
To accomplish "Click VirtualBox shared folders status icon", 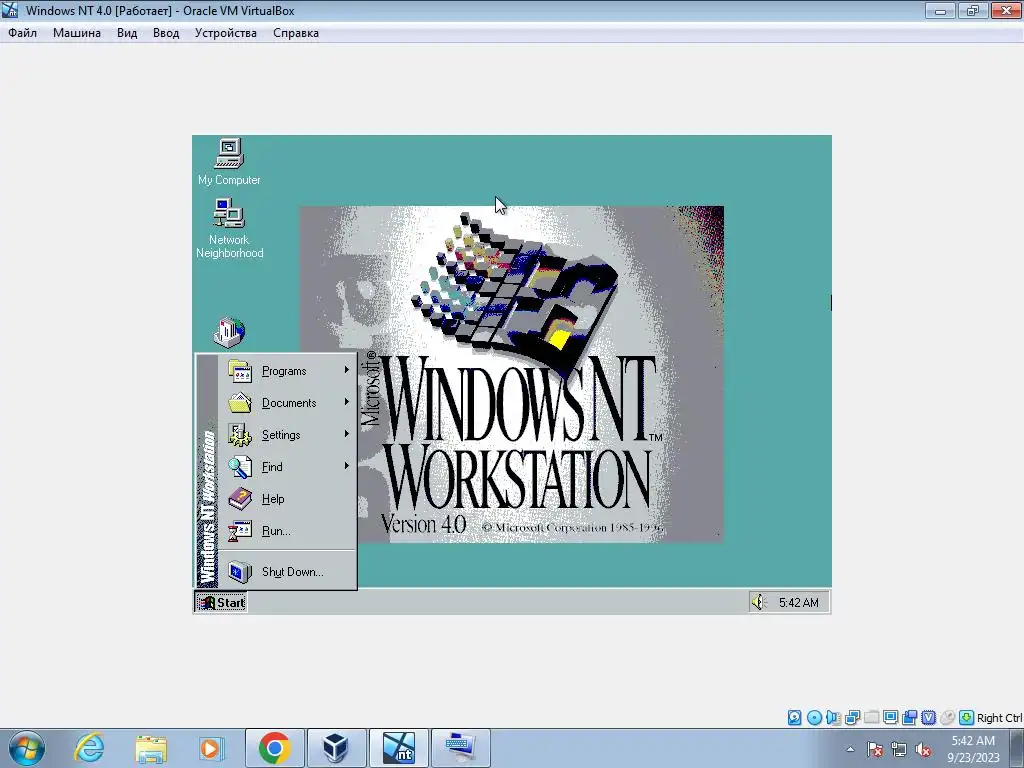I will click(871, 718).
